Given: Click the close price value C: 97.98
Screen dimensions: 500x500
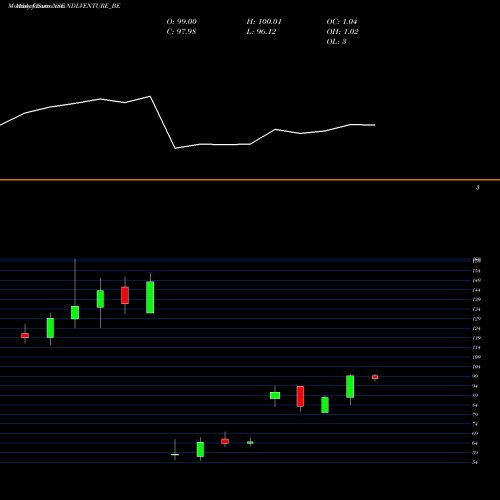Looking at the screenshot, I should pyautogui.click(x=181, y=32).
